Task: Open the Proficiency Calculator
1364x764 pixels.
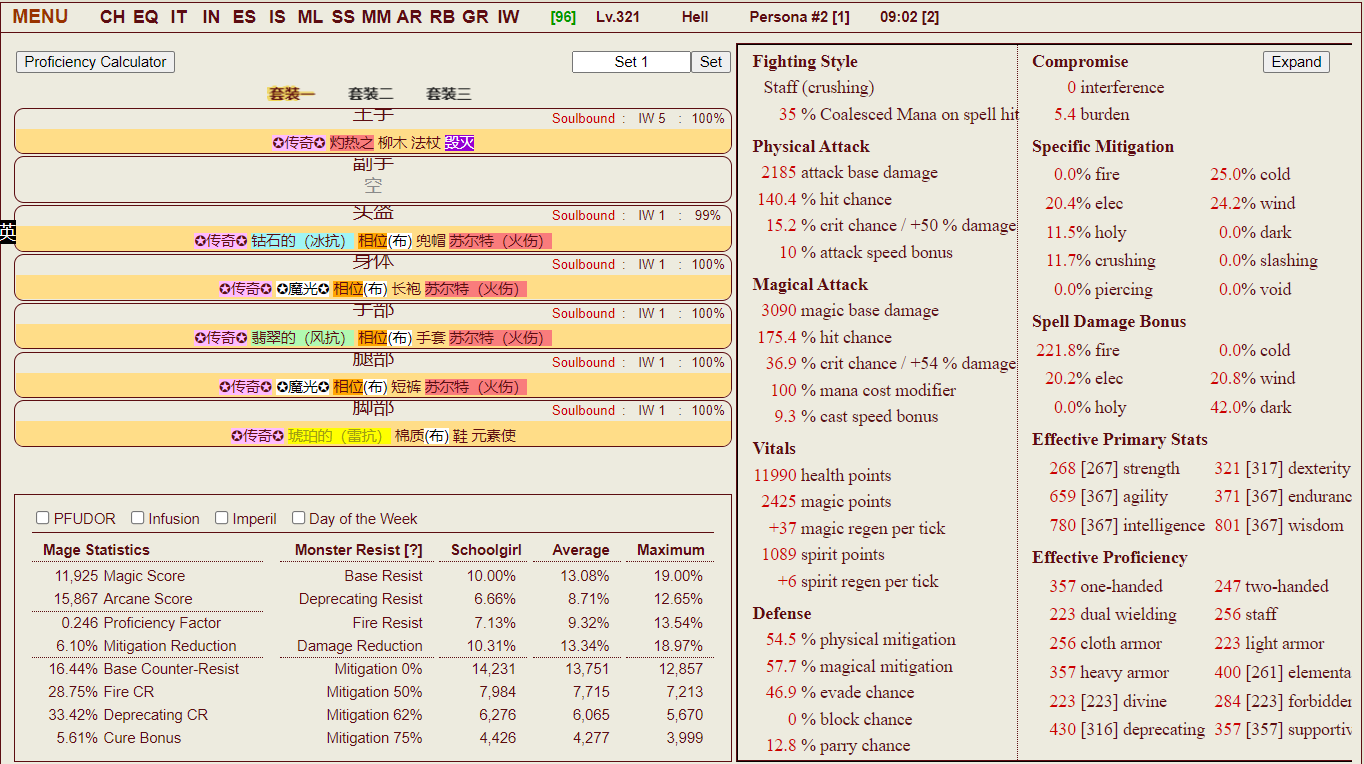Action: [x=95, y=62]
